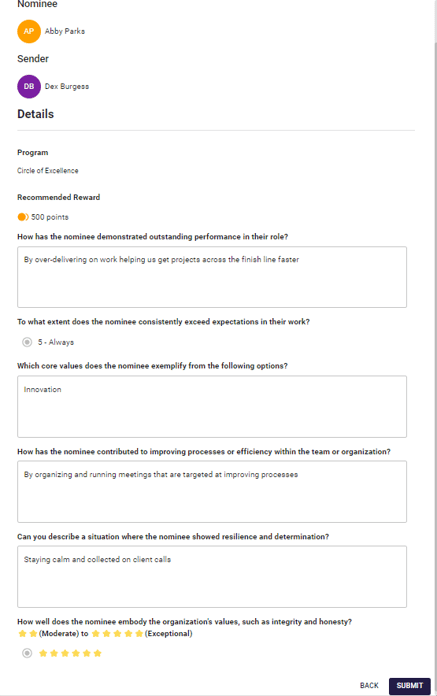
Task: Select the star rating radio button
Action: [27, 653]
